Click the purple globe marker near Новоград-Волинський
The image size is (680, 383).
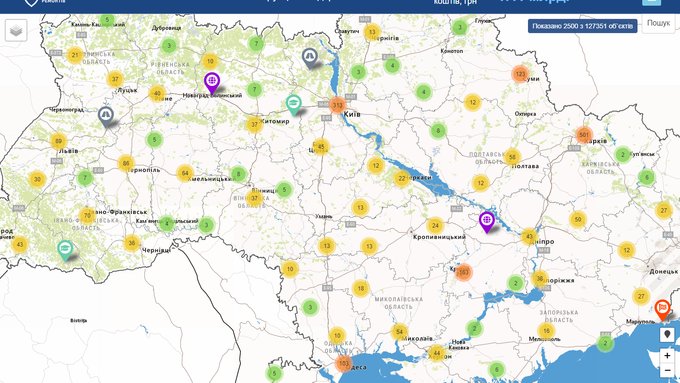212,83
